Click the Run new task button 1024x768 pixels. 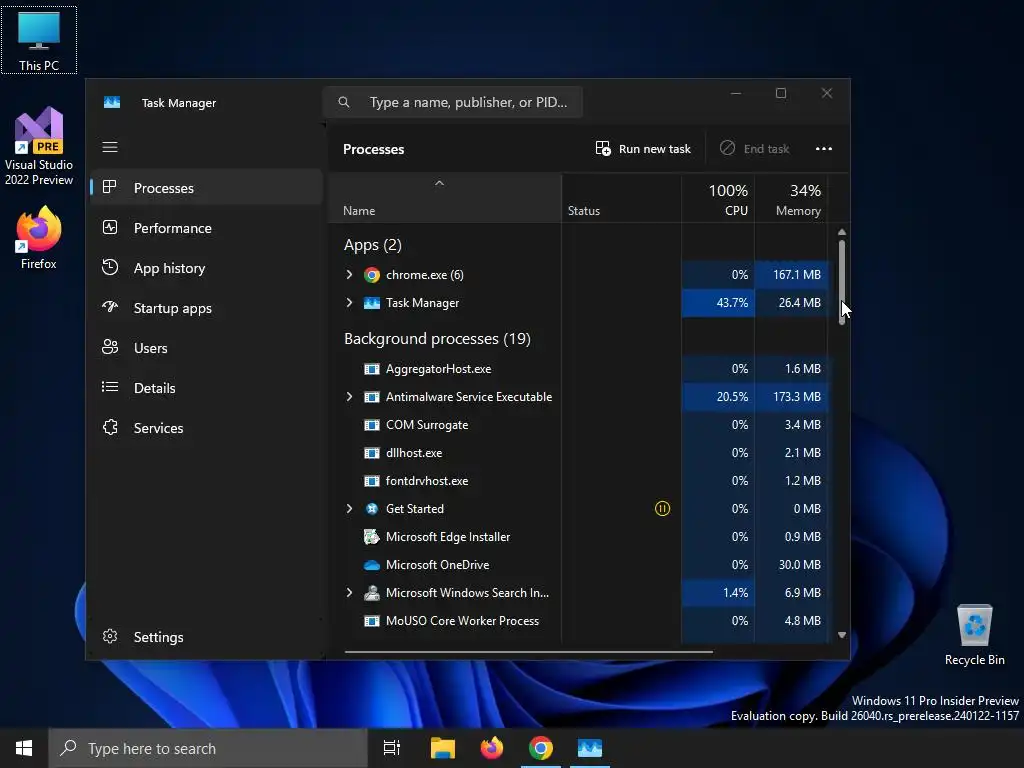tap(643, 149)
